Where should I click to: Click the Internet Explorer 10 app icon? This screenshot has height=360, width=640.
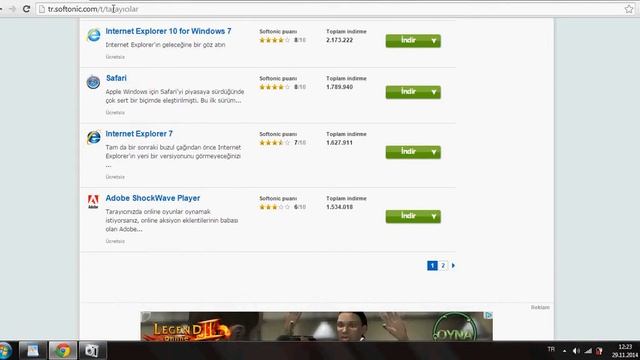[93, 35]
